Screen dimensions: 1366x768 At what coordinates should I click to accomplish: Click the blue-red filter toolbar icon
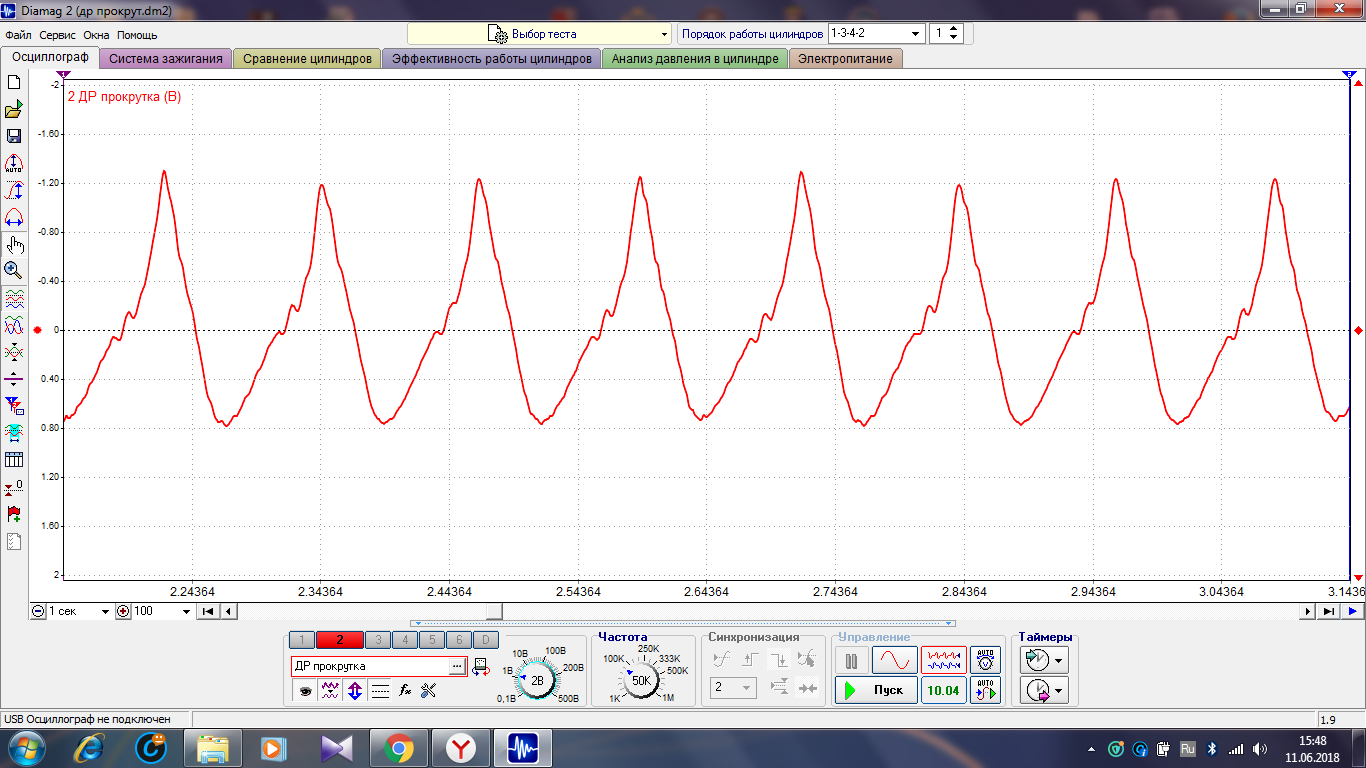point(14,405)
